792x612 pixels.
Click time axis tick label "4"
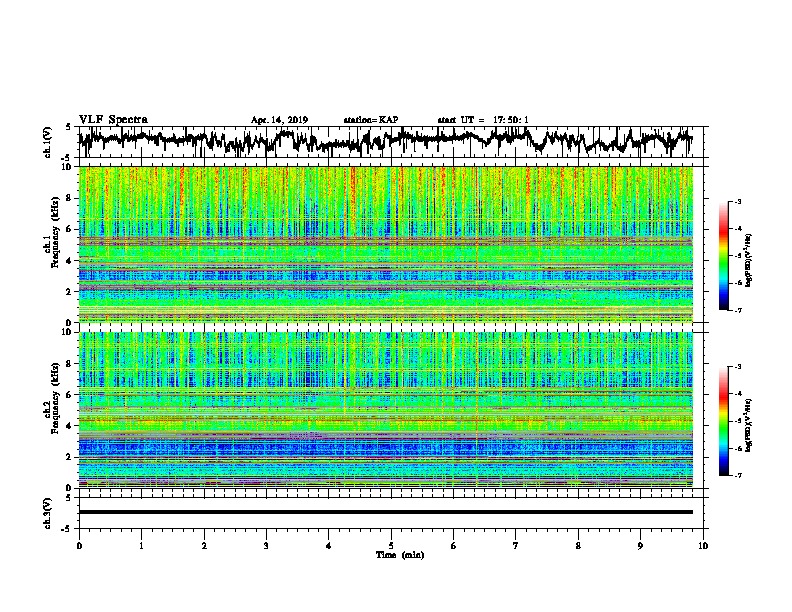pyautogui.click(x=329, y=546)
